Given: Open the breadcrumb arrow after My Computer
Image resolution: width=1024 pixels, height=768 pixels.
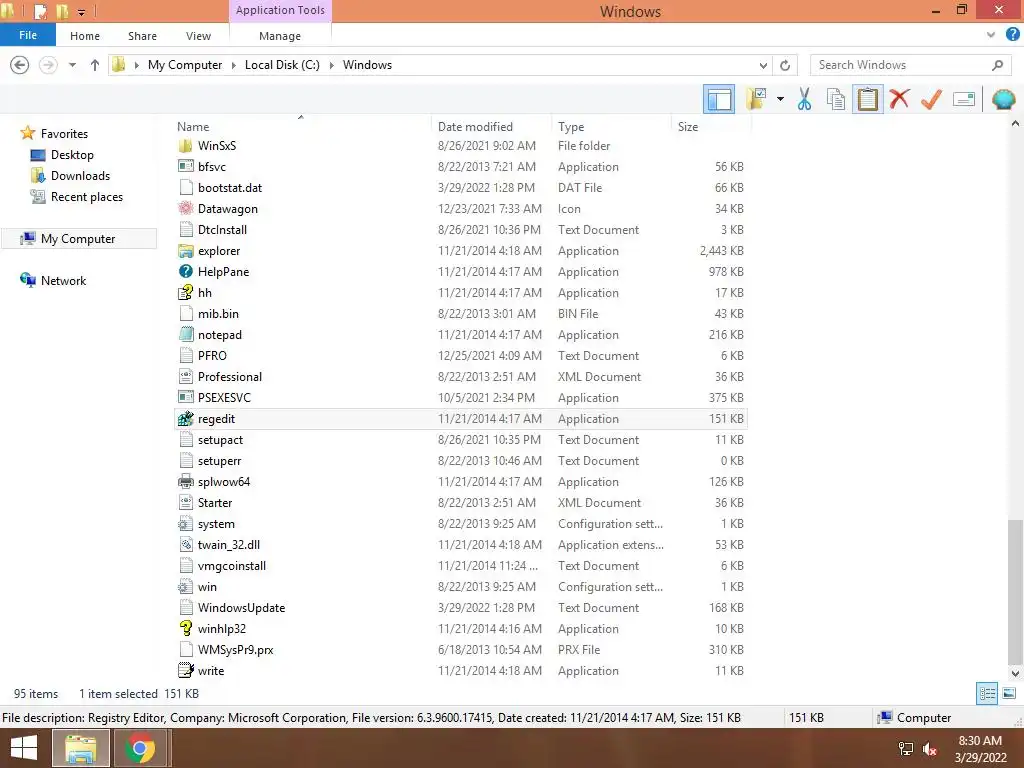Looking at the screenshot, I should pyautogui.click(x=234, y=65).
